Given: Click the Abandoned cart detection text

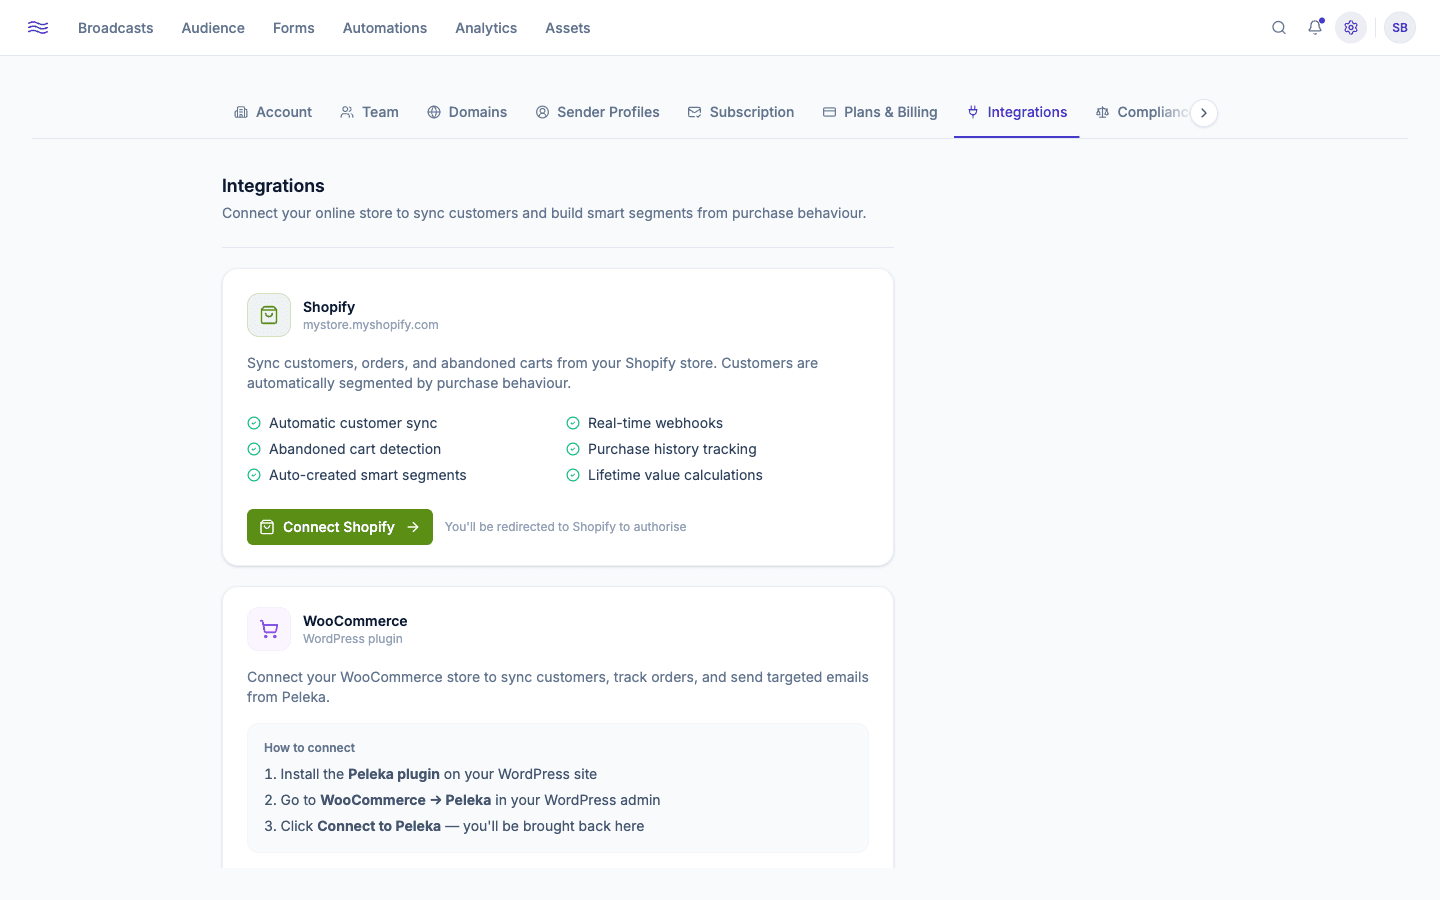Looking at the screenshot, I should [x=355, y=449].
